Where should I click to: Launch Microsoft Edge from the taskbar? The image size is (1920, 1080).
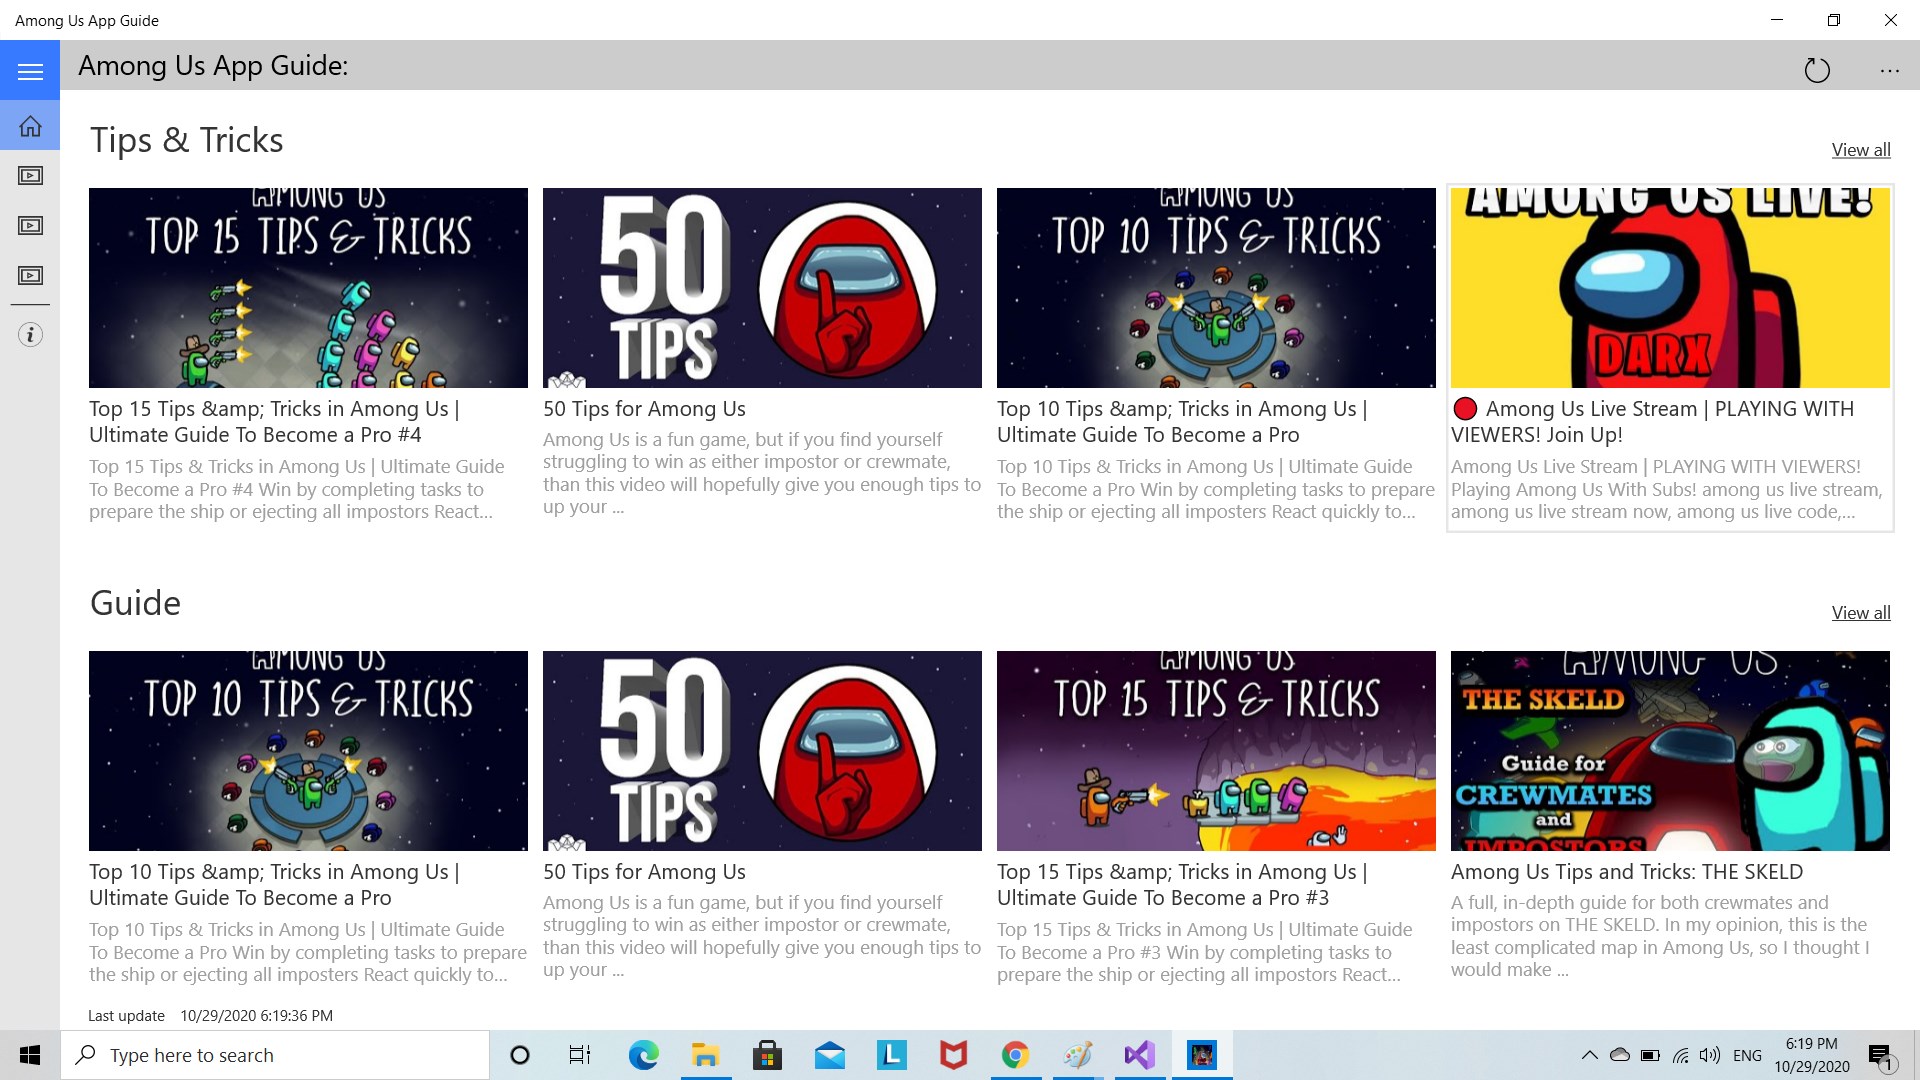coord(643,1055)
